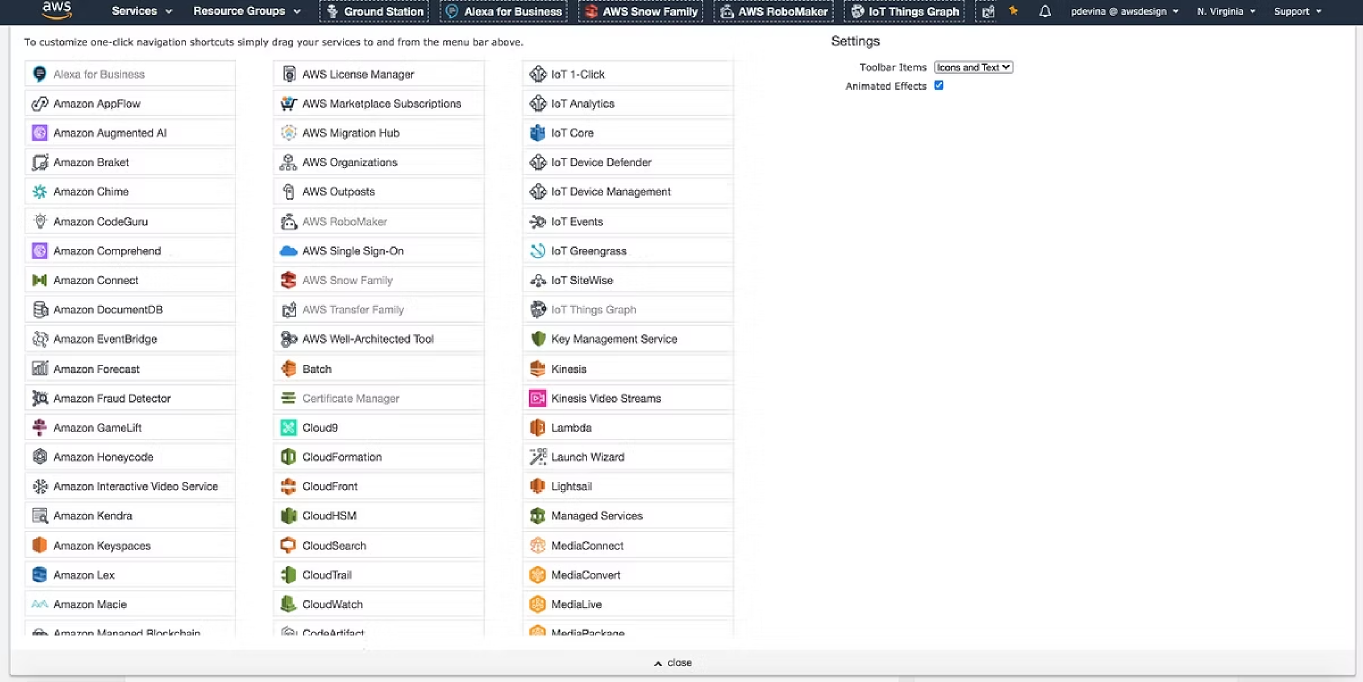Click the AWS logo home icon

[57, 11]
